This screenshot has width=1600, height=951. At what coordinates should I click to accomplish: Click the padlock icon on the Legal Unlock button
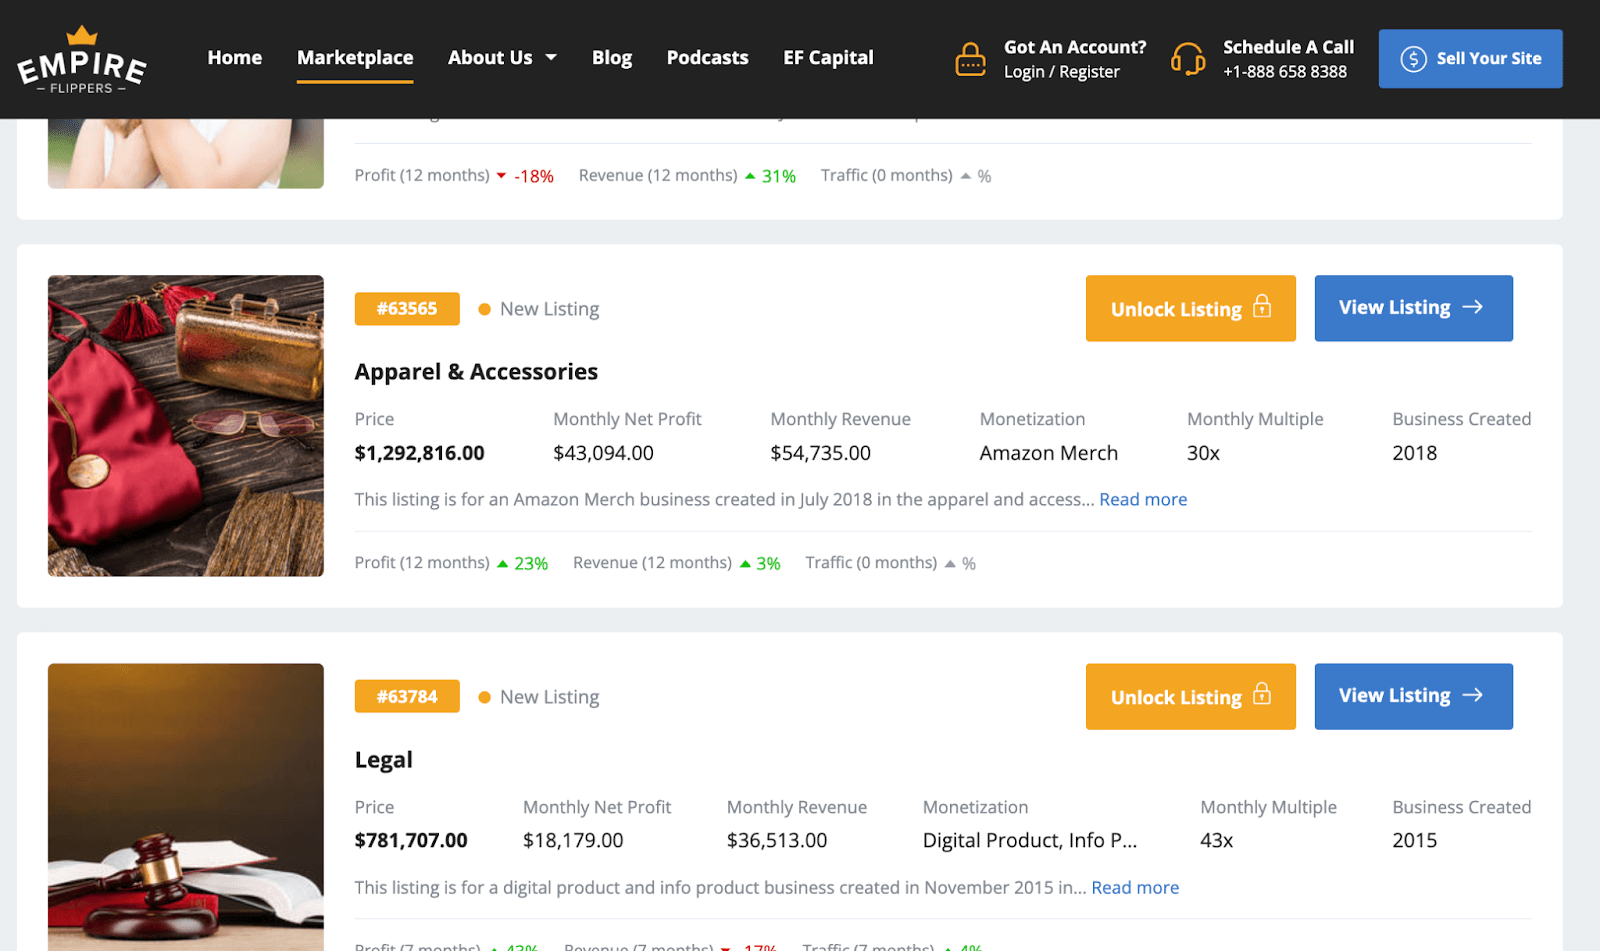pyautogui.click(x=1262, y=696)
